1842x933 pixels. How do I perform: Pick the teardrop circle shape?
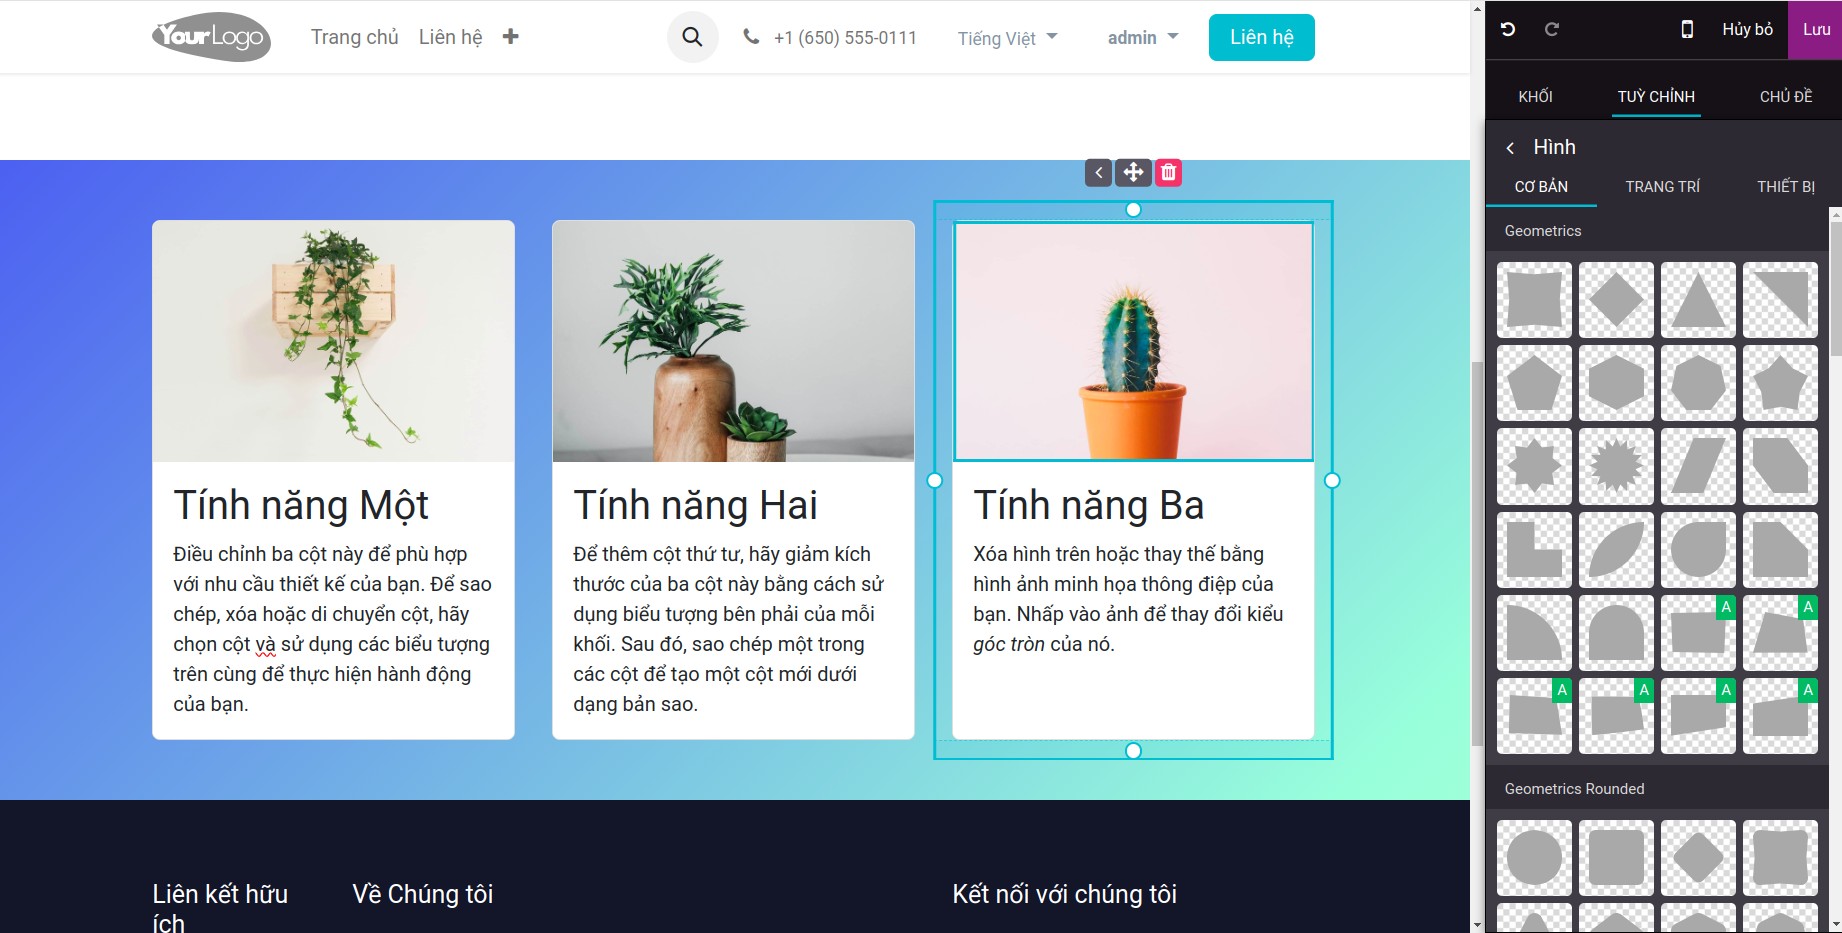(x=1698, y=549)
